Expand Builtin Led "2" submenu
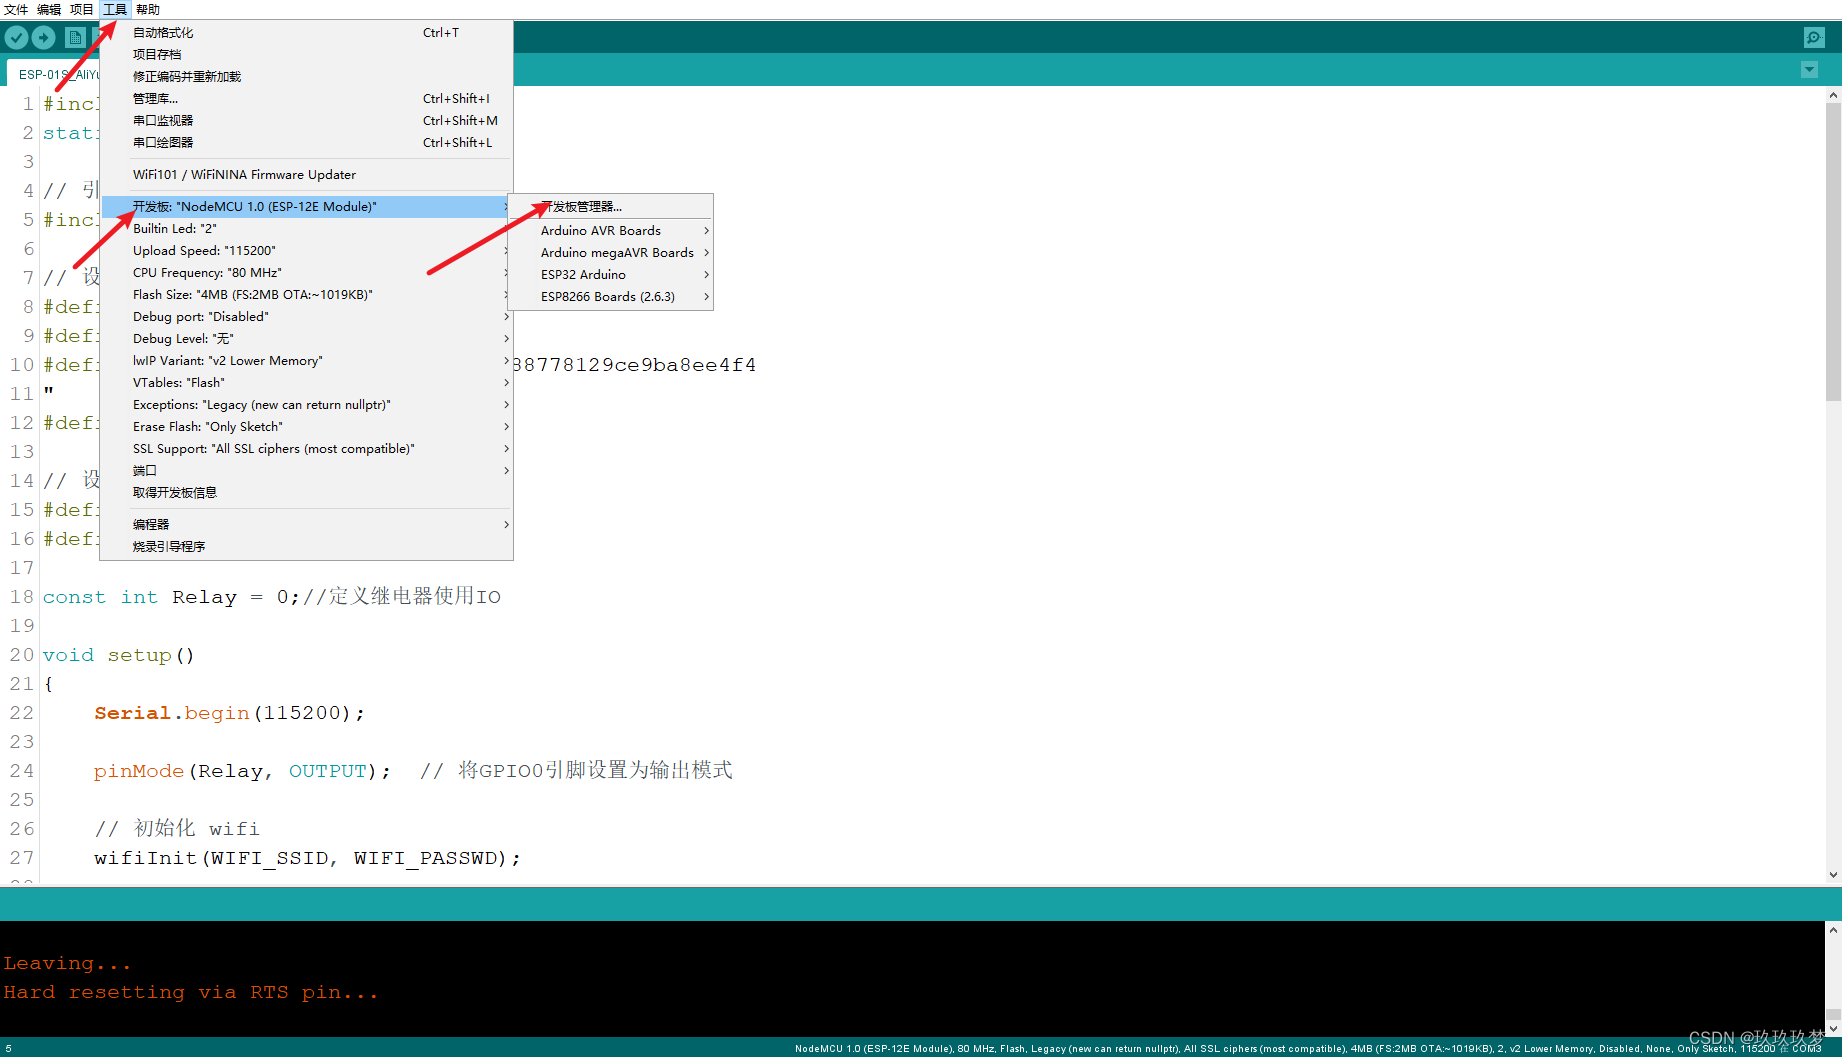This screenshot has width=1842, height=1057. [306, 229]
